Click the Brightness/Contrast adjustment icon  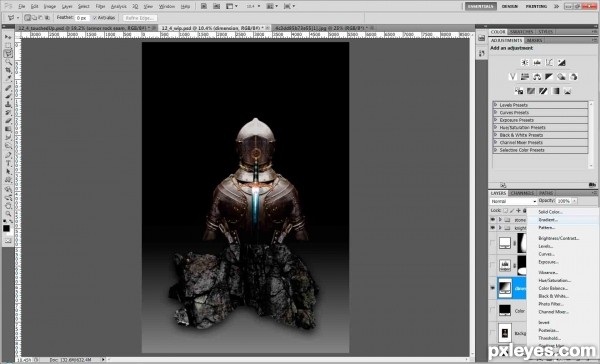[525, 62]
